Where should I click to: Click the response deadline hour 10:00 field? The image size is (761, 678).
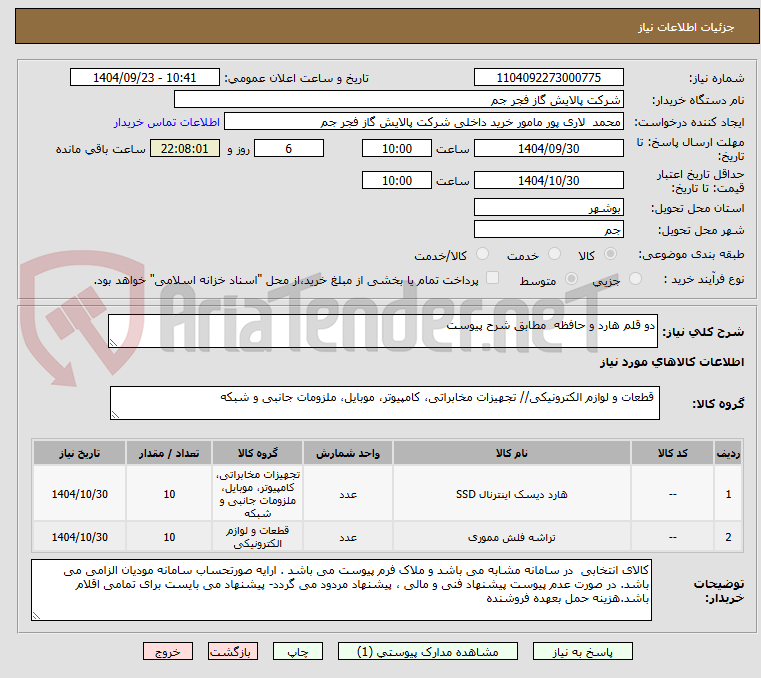pyautogui.click(x=397, y=149)
